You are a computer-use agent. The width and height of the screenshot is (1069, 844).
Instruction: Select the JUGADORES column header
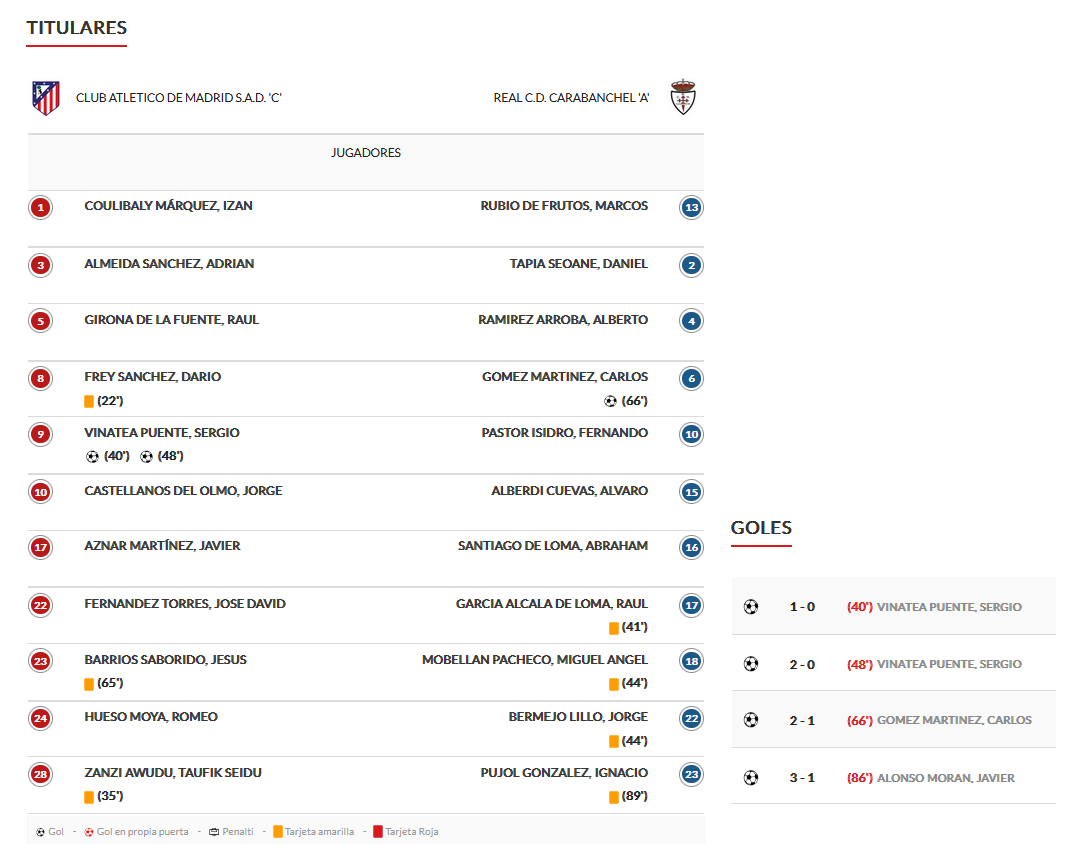click(x=365, y=153)
